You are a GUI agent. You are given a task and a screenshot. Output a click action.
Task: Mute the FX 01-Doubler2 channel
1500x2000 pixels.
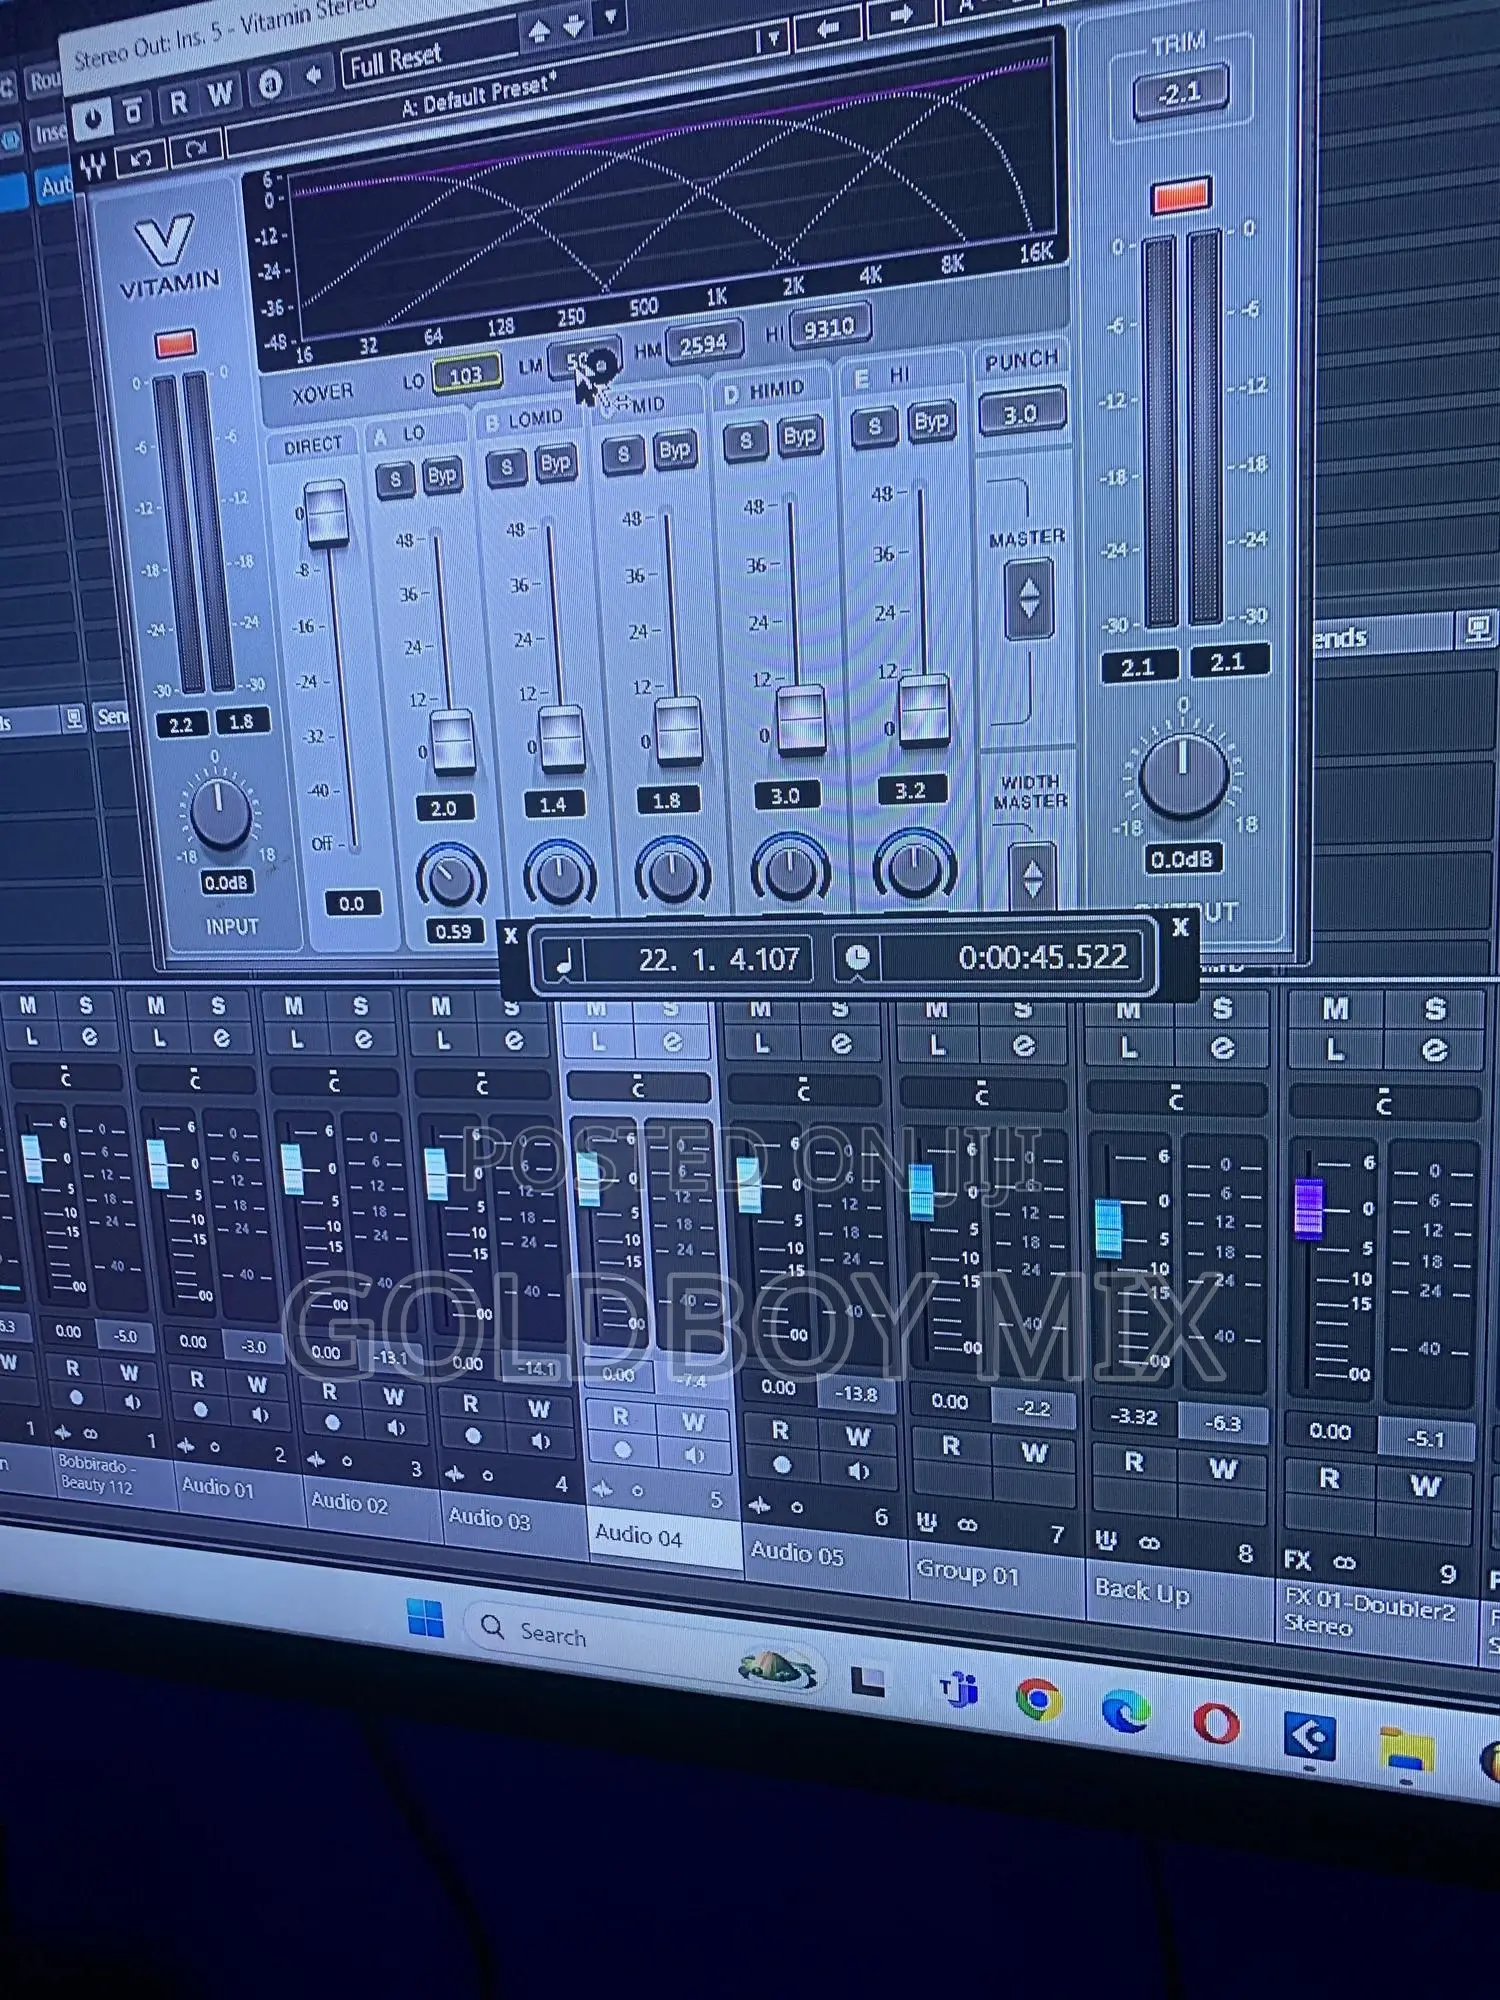[x=1334, y=1010]
